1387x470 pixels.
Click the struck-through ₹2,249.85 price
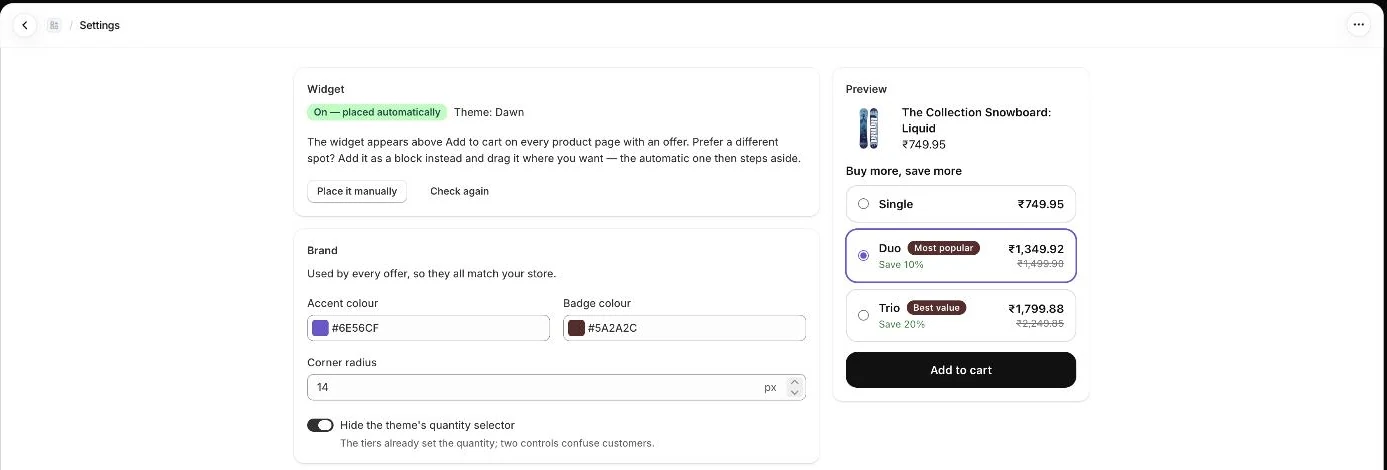point(1040,324)
